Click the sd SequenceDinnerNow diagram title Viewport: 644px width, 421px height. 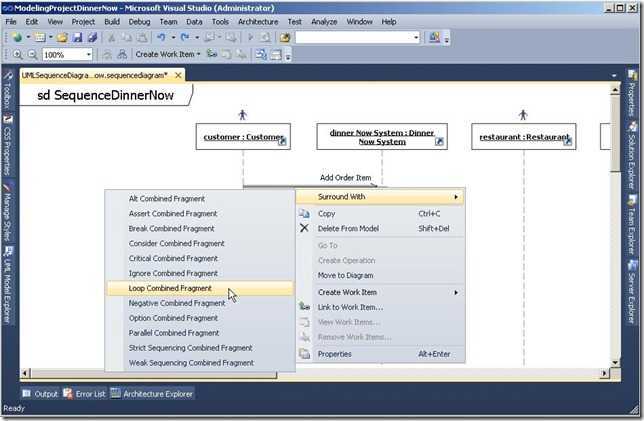point(106,95)
